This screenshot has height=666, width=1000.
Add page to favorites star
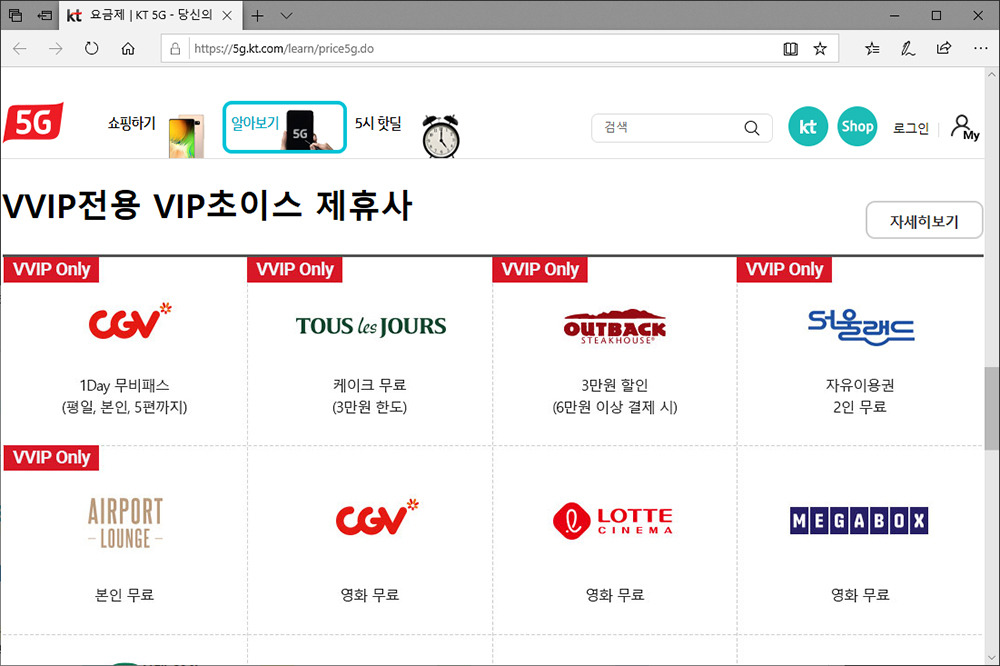(x=820, y=48)
